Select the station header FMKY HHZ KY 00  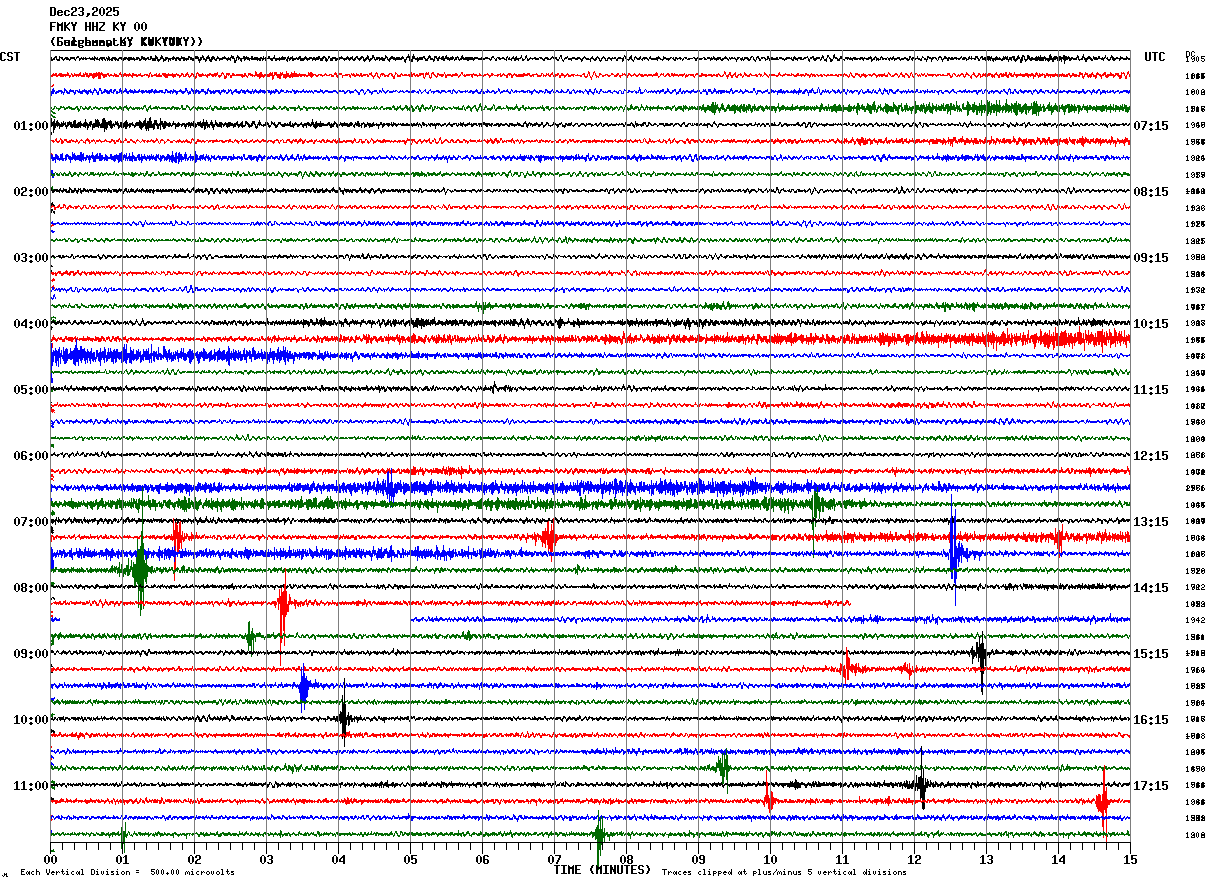click(98, 26)
